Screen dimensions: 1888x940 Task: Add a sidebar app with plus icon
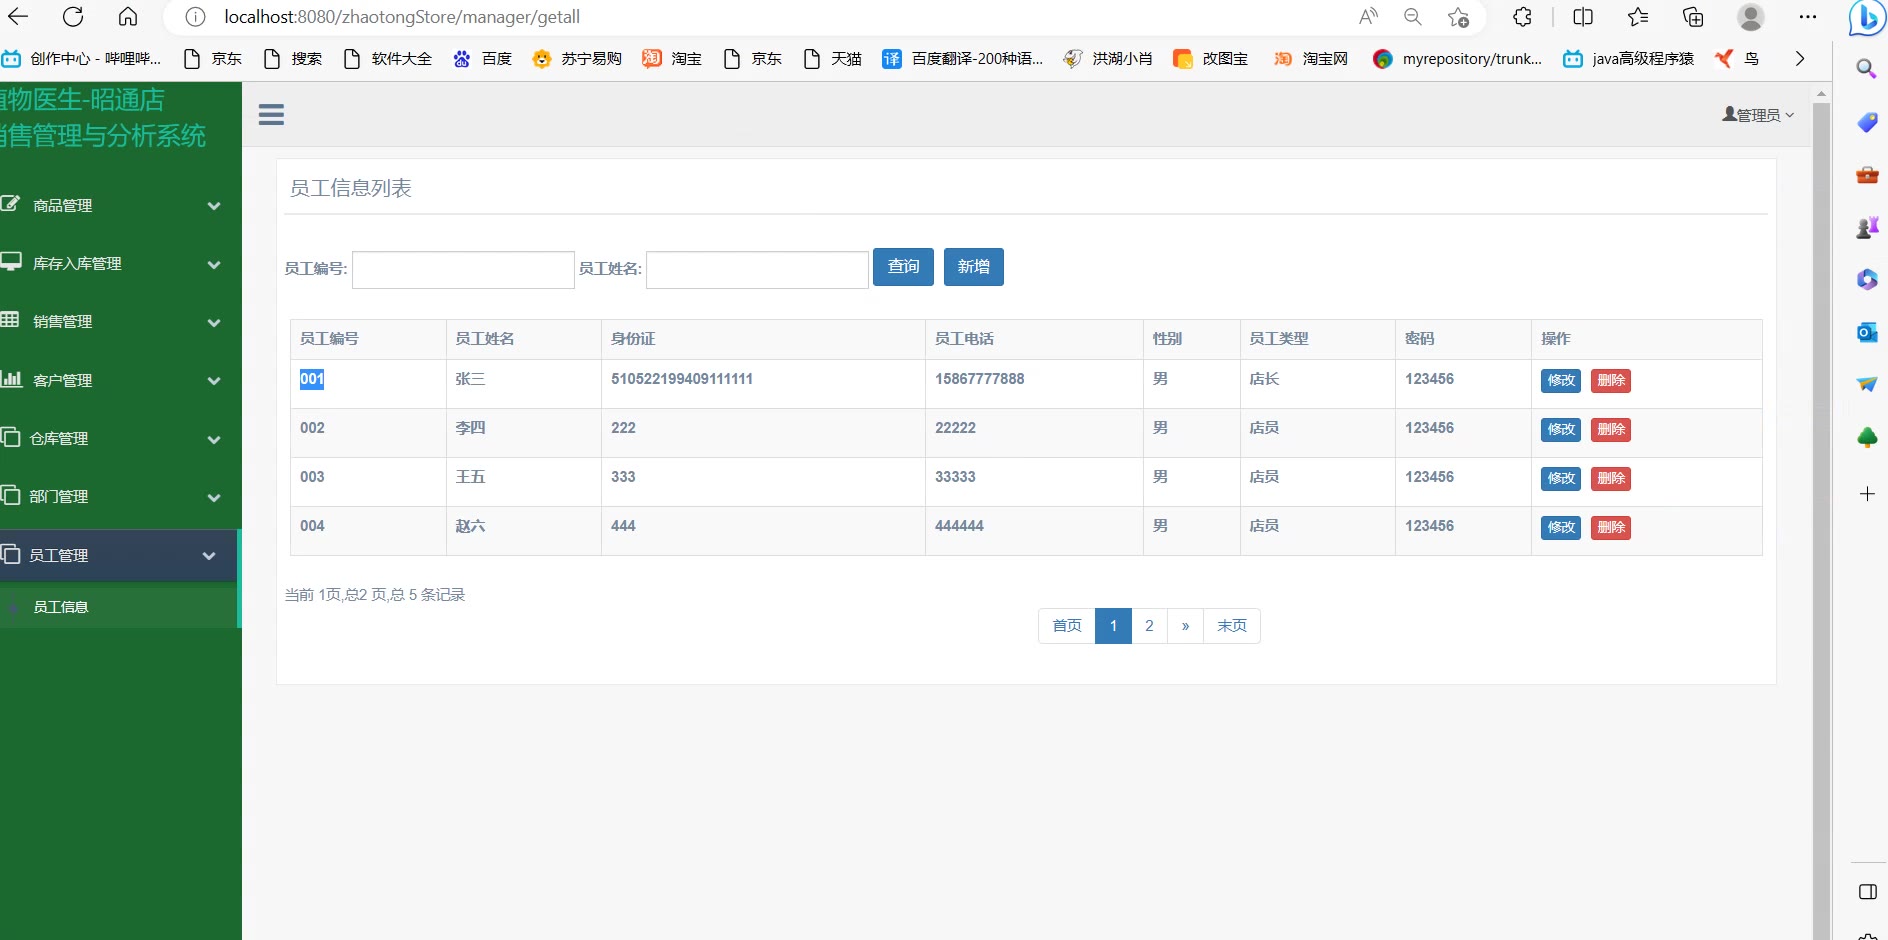tap(1867, 494)
